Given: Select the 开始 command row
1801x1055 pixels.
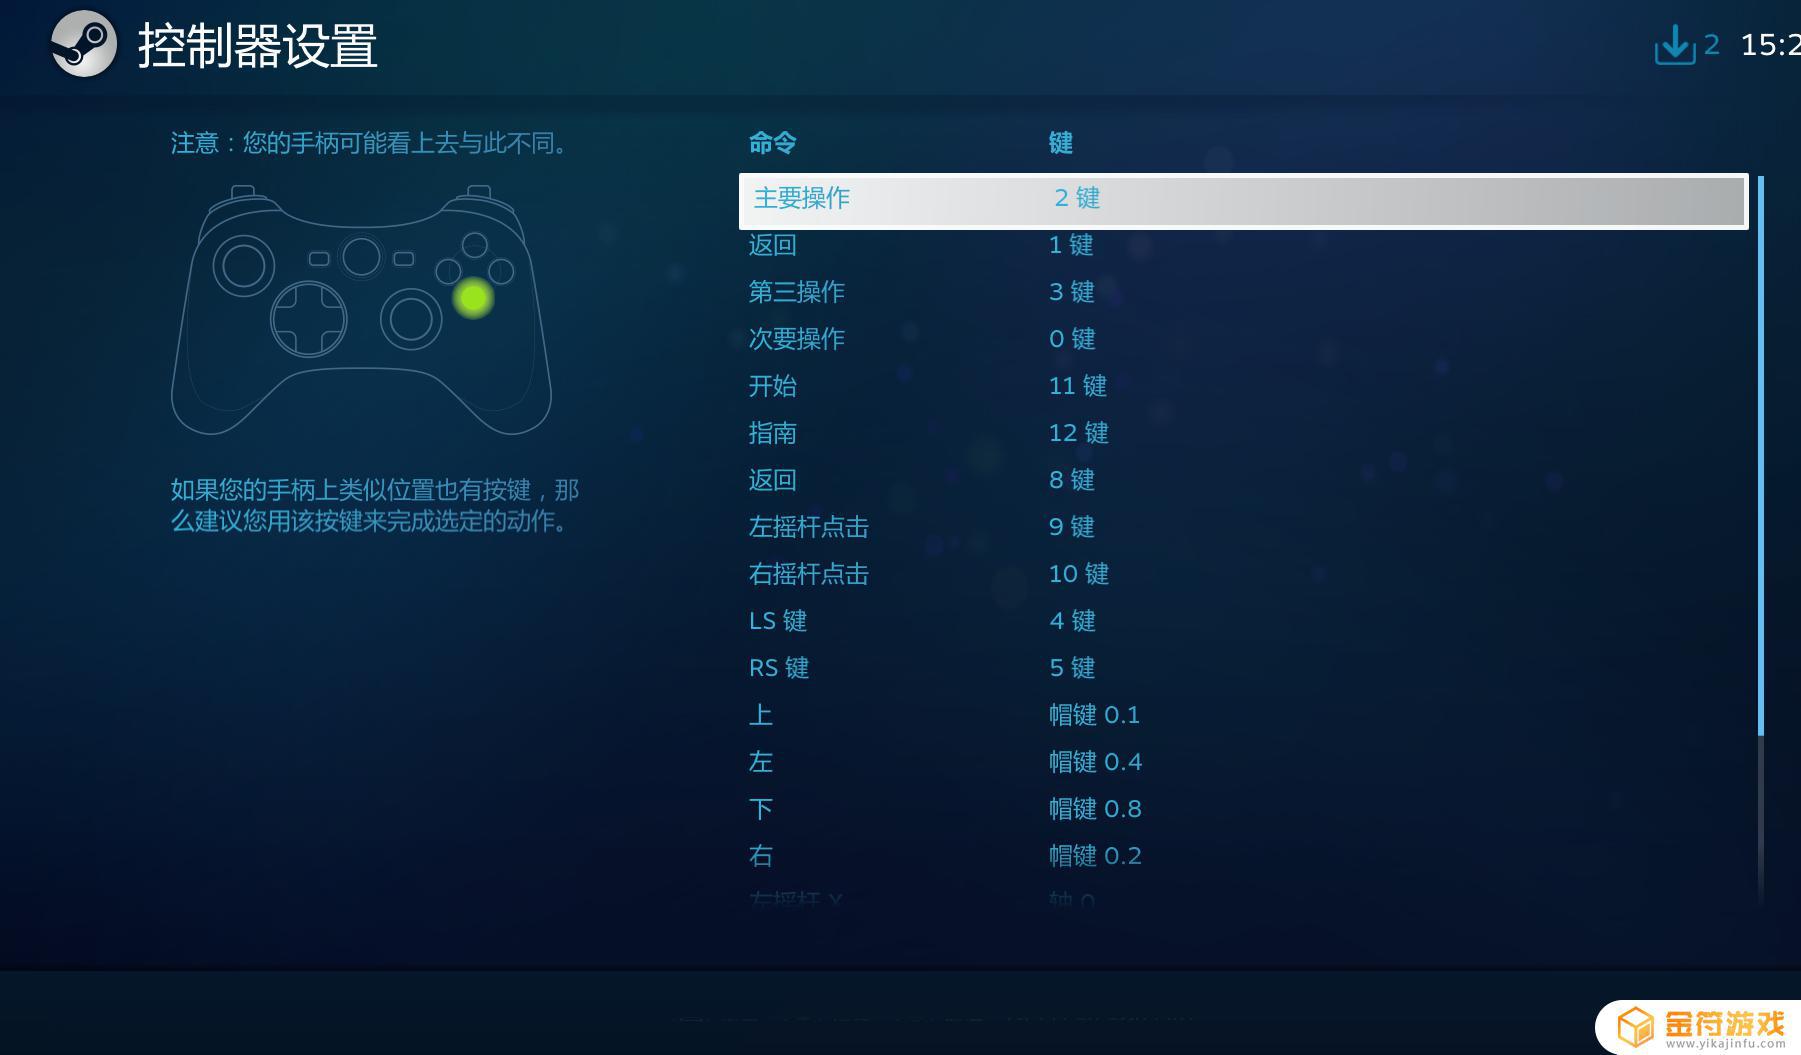Looking at the screenshot, I should (x=1243, y=386).
